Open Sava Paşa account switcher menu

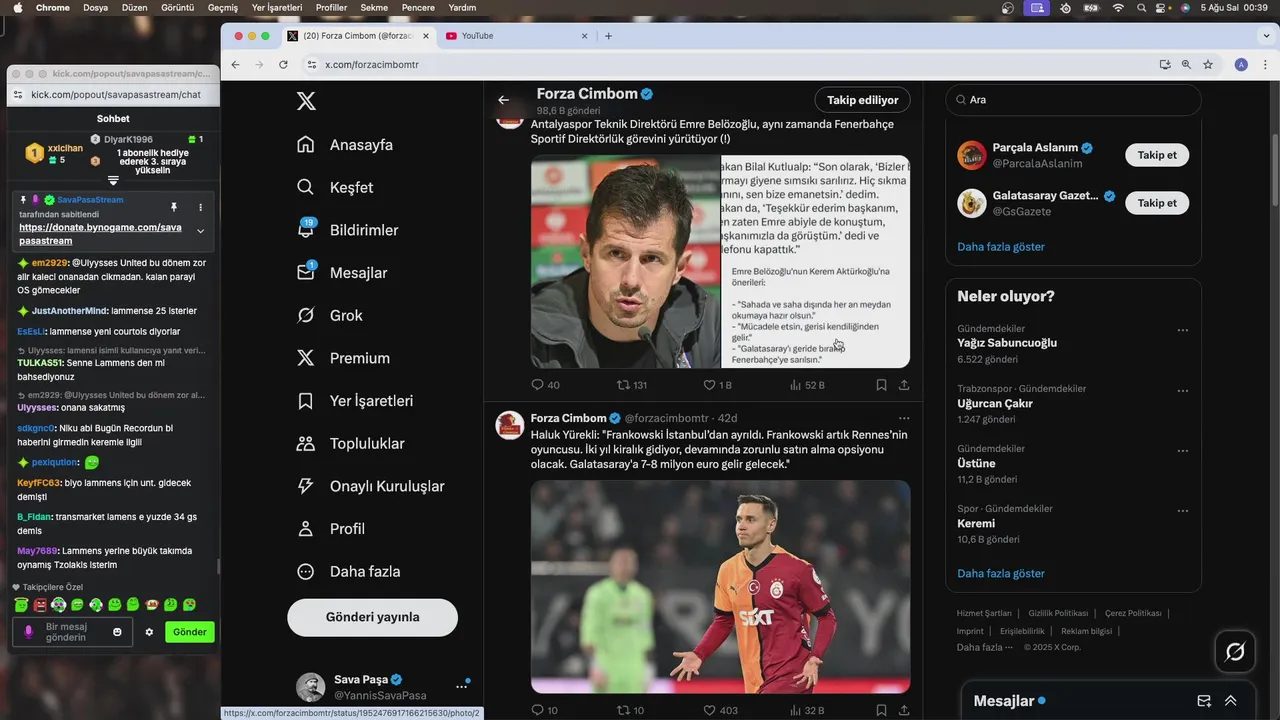(x=461, y=686)
